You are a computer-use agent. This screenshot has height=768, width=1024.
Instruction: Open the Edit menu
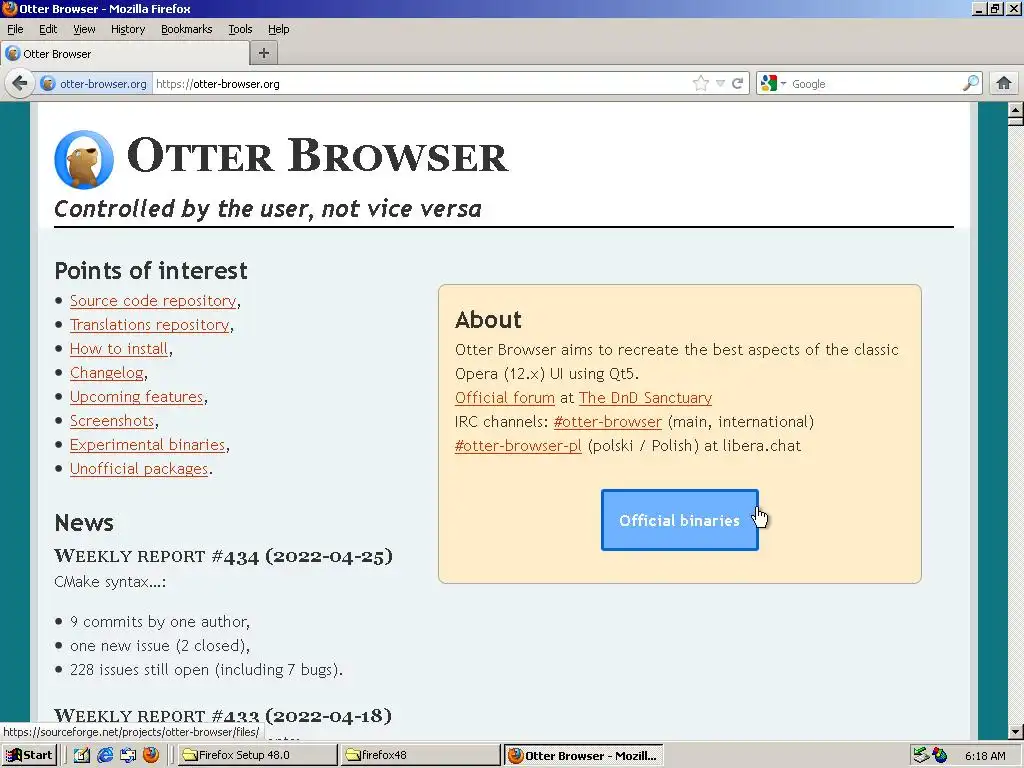[48, 29]
